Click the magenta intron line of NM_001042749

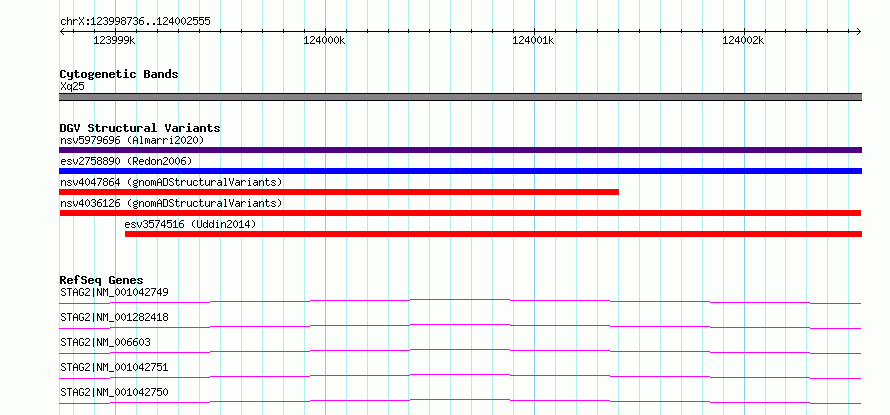(460, 299)
